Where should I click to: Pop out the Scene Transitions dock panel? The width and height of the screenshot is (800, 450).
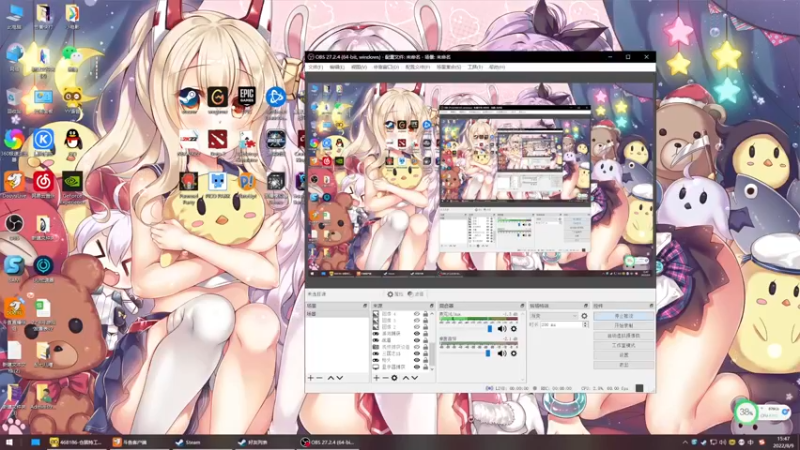click(x=586, y=306)
